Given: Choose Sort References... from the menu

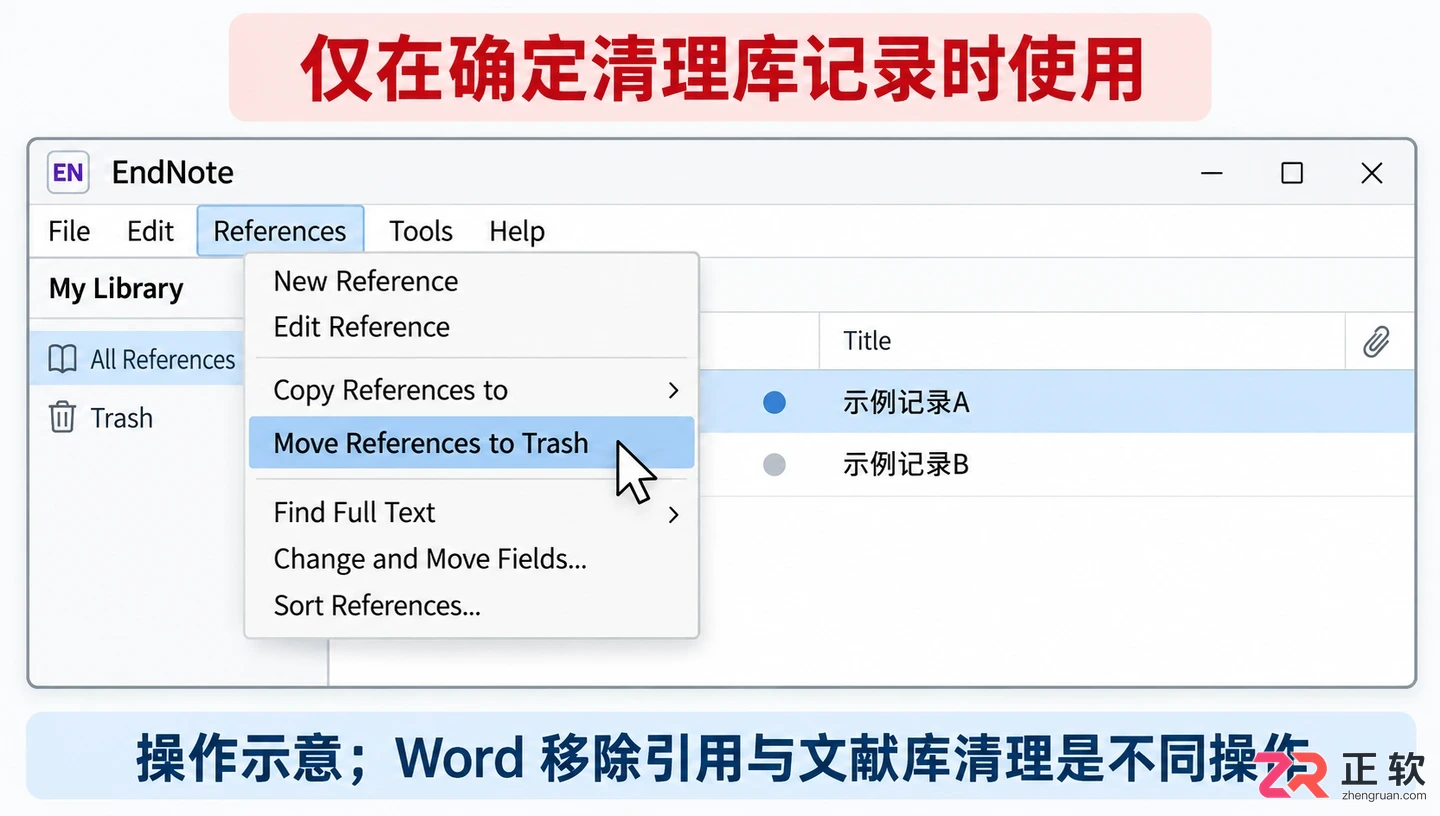Looking at the screenshot, I should click(377, 605).
